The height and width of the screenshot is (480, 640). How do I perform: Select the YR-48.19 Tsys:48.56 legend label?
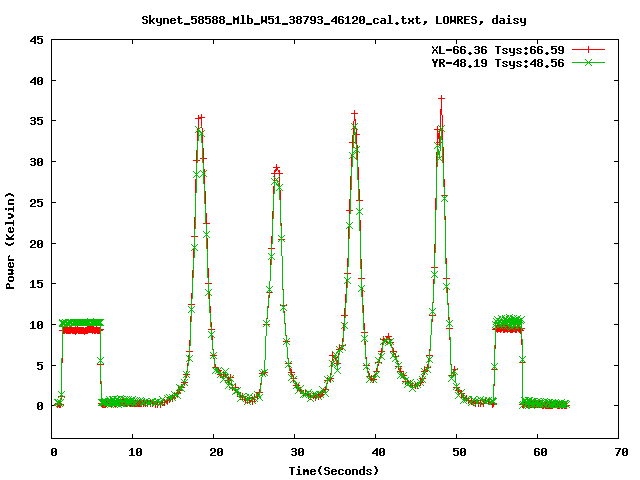(x=498, y=63)
